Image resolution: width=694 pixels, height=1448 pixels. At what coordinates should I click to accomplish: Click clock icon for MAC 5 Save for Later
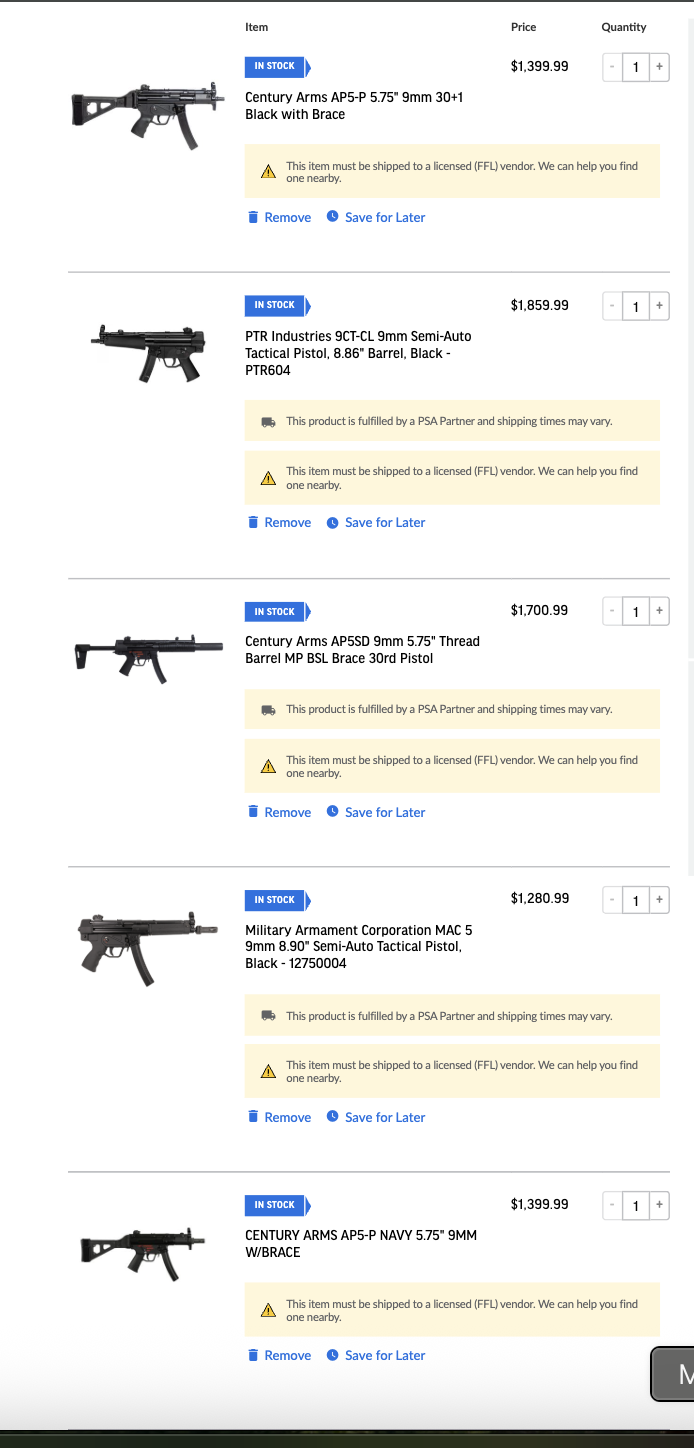(x=333, y=1117)
